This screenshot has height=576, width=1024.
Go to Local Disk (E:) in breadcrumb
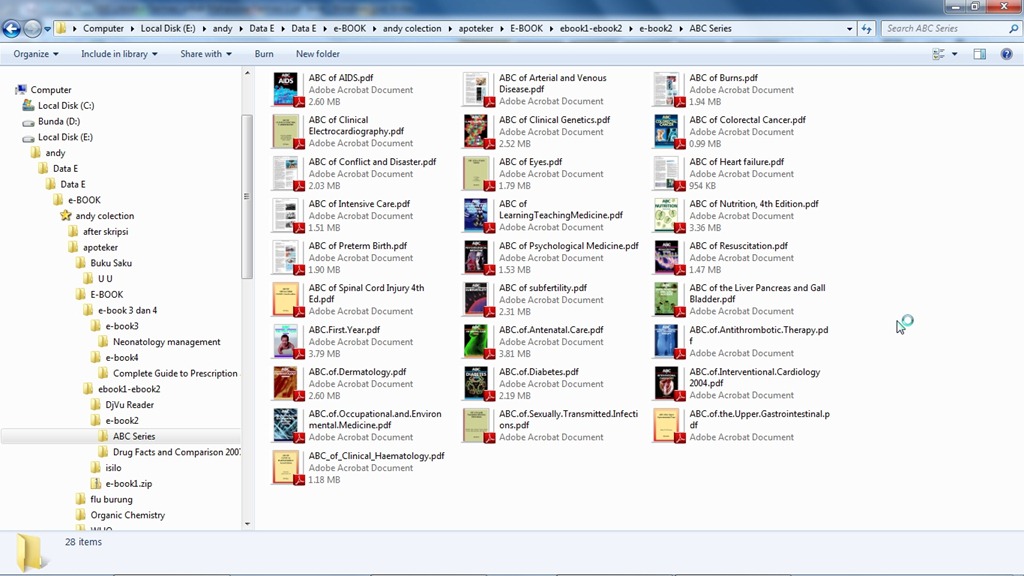point(168,29)
